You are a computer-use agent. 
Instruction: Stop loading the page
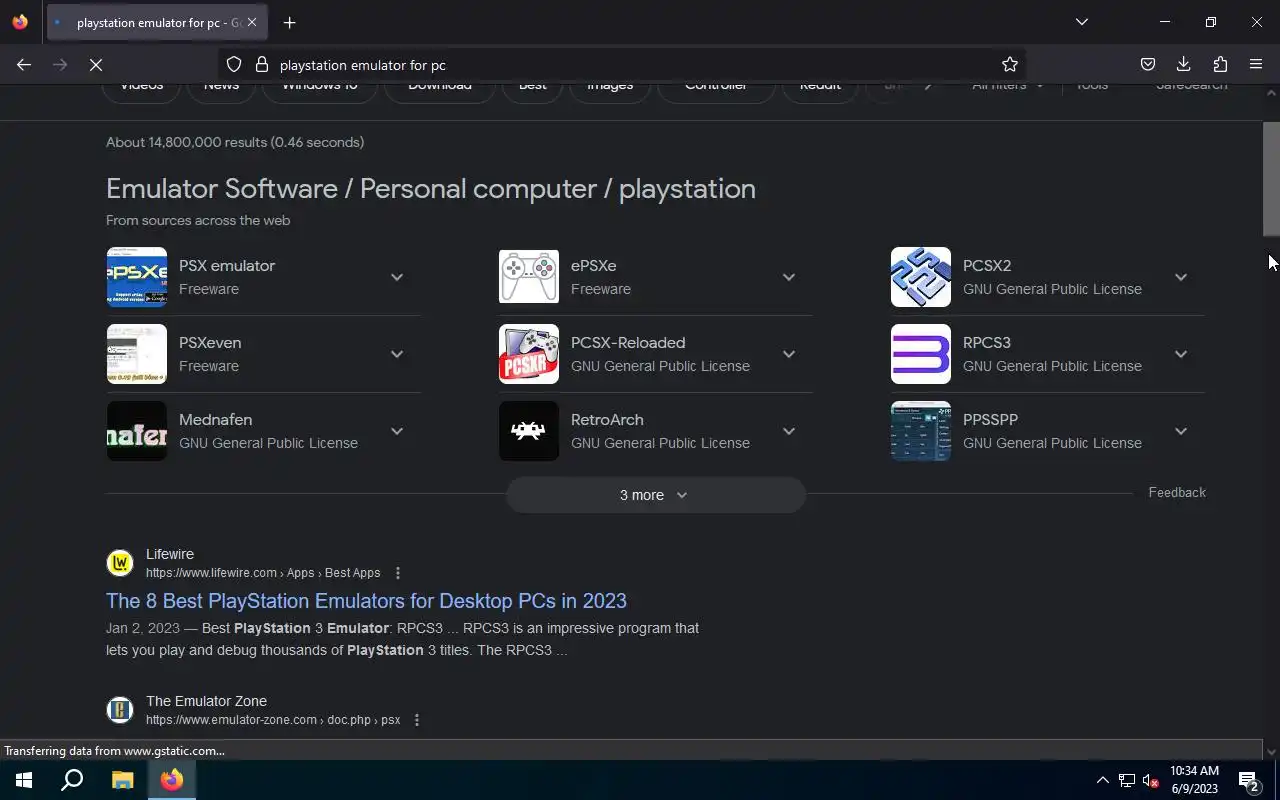tap(96, 64)
